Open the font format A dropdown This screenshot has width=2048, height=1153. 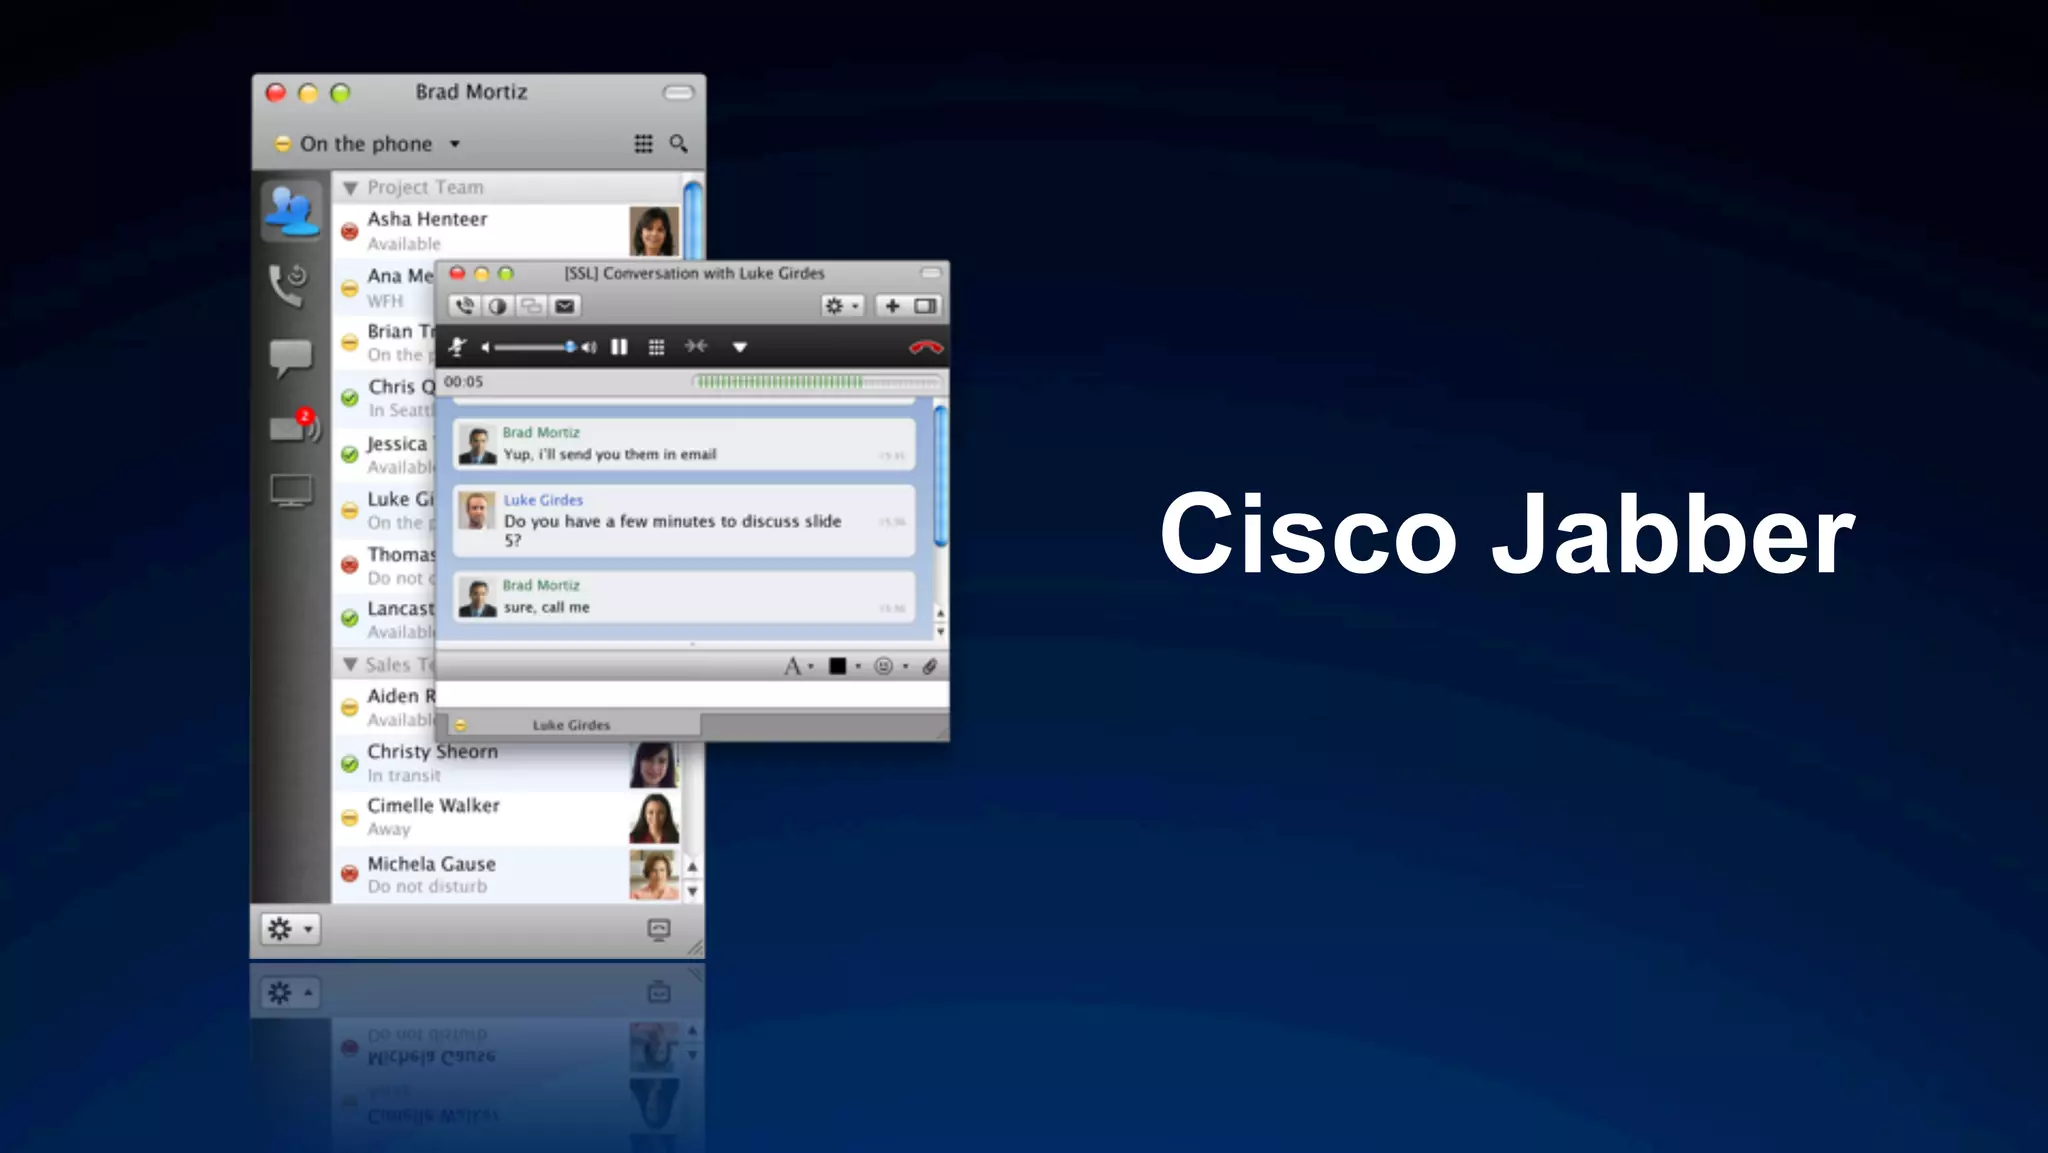pyautogui.click(x=798, y=666)
